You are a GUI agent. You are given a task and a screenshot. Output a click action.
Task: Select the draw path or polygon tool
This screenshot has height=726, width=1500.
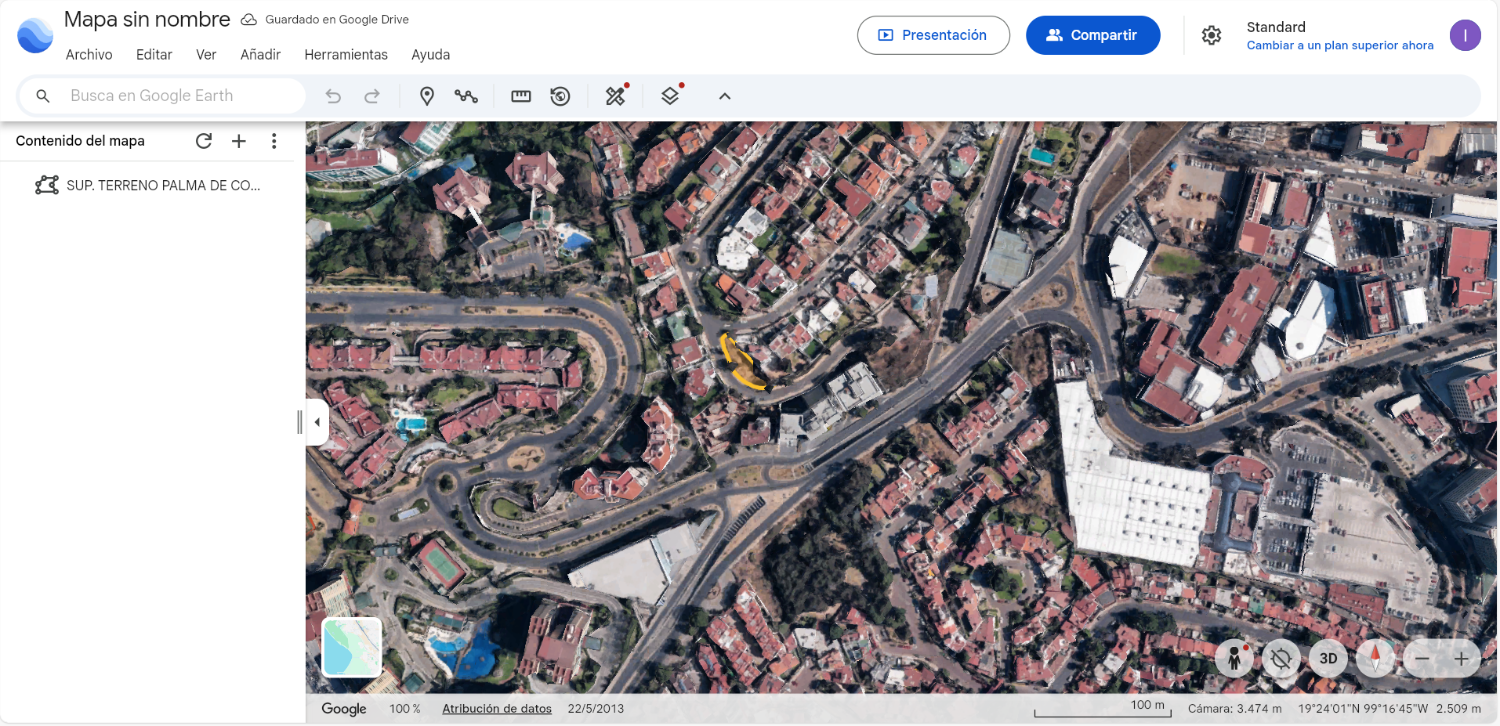pos(466,96)
